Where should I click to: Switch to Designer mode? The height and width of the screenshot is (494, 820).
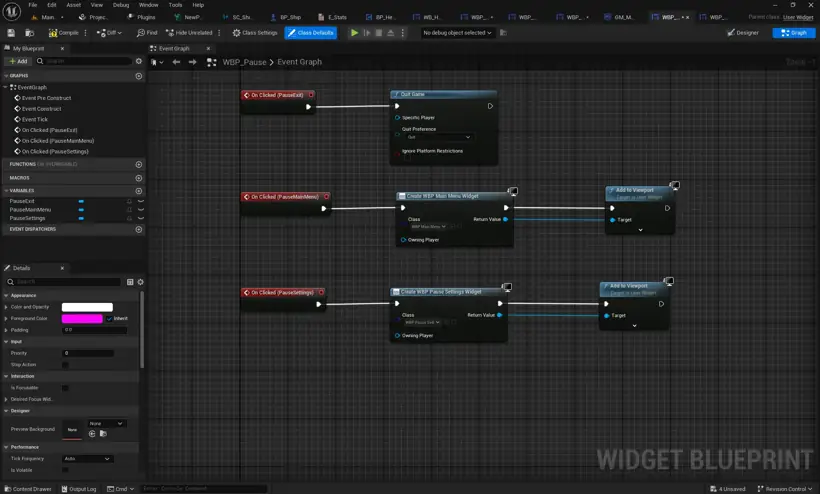pos(743,33)
